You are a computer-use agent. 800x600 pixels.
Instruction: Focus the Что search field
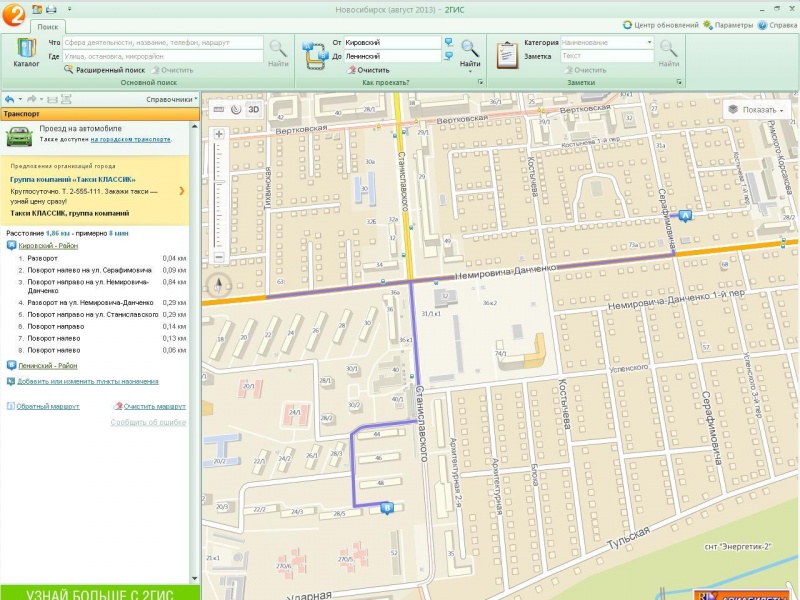click(x=163, y=42)
